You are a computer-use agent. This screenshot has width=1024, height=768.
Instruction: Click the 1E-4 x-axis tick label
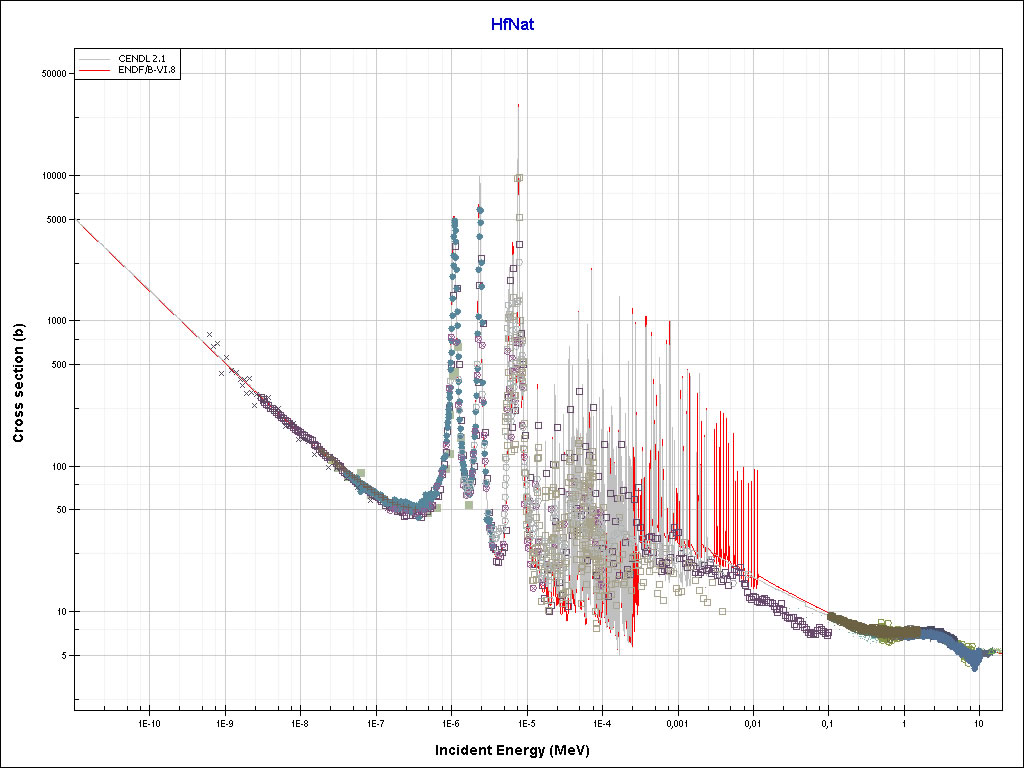[x=602, y=722]
